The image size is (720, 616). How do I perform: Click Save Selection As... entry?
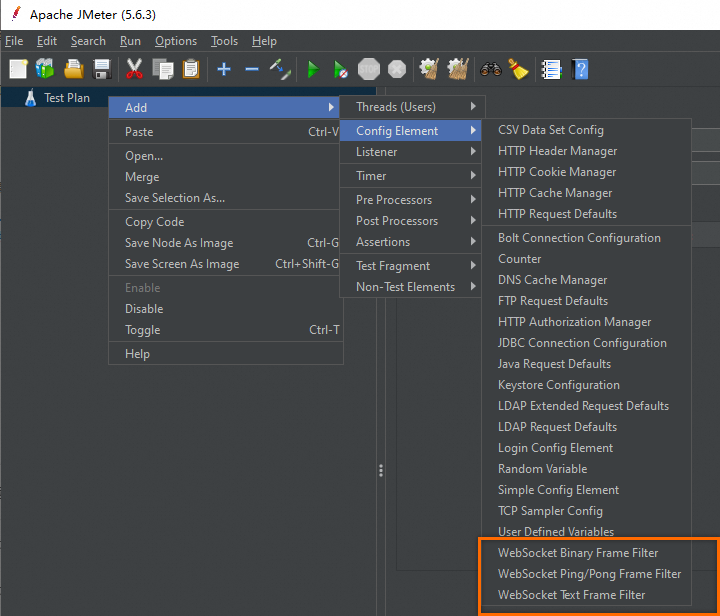(x=175, y=198)
